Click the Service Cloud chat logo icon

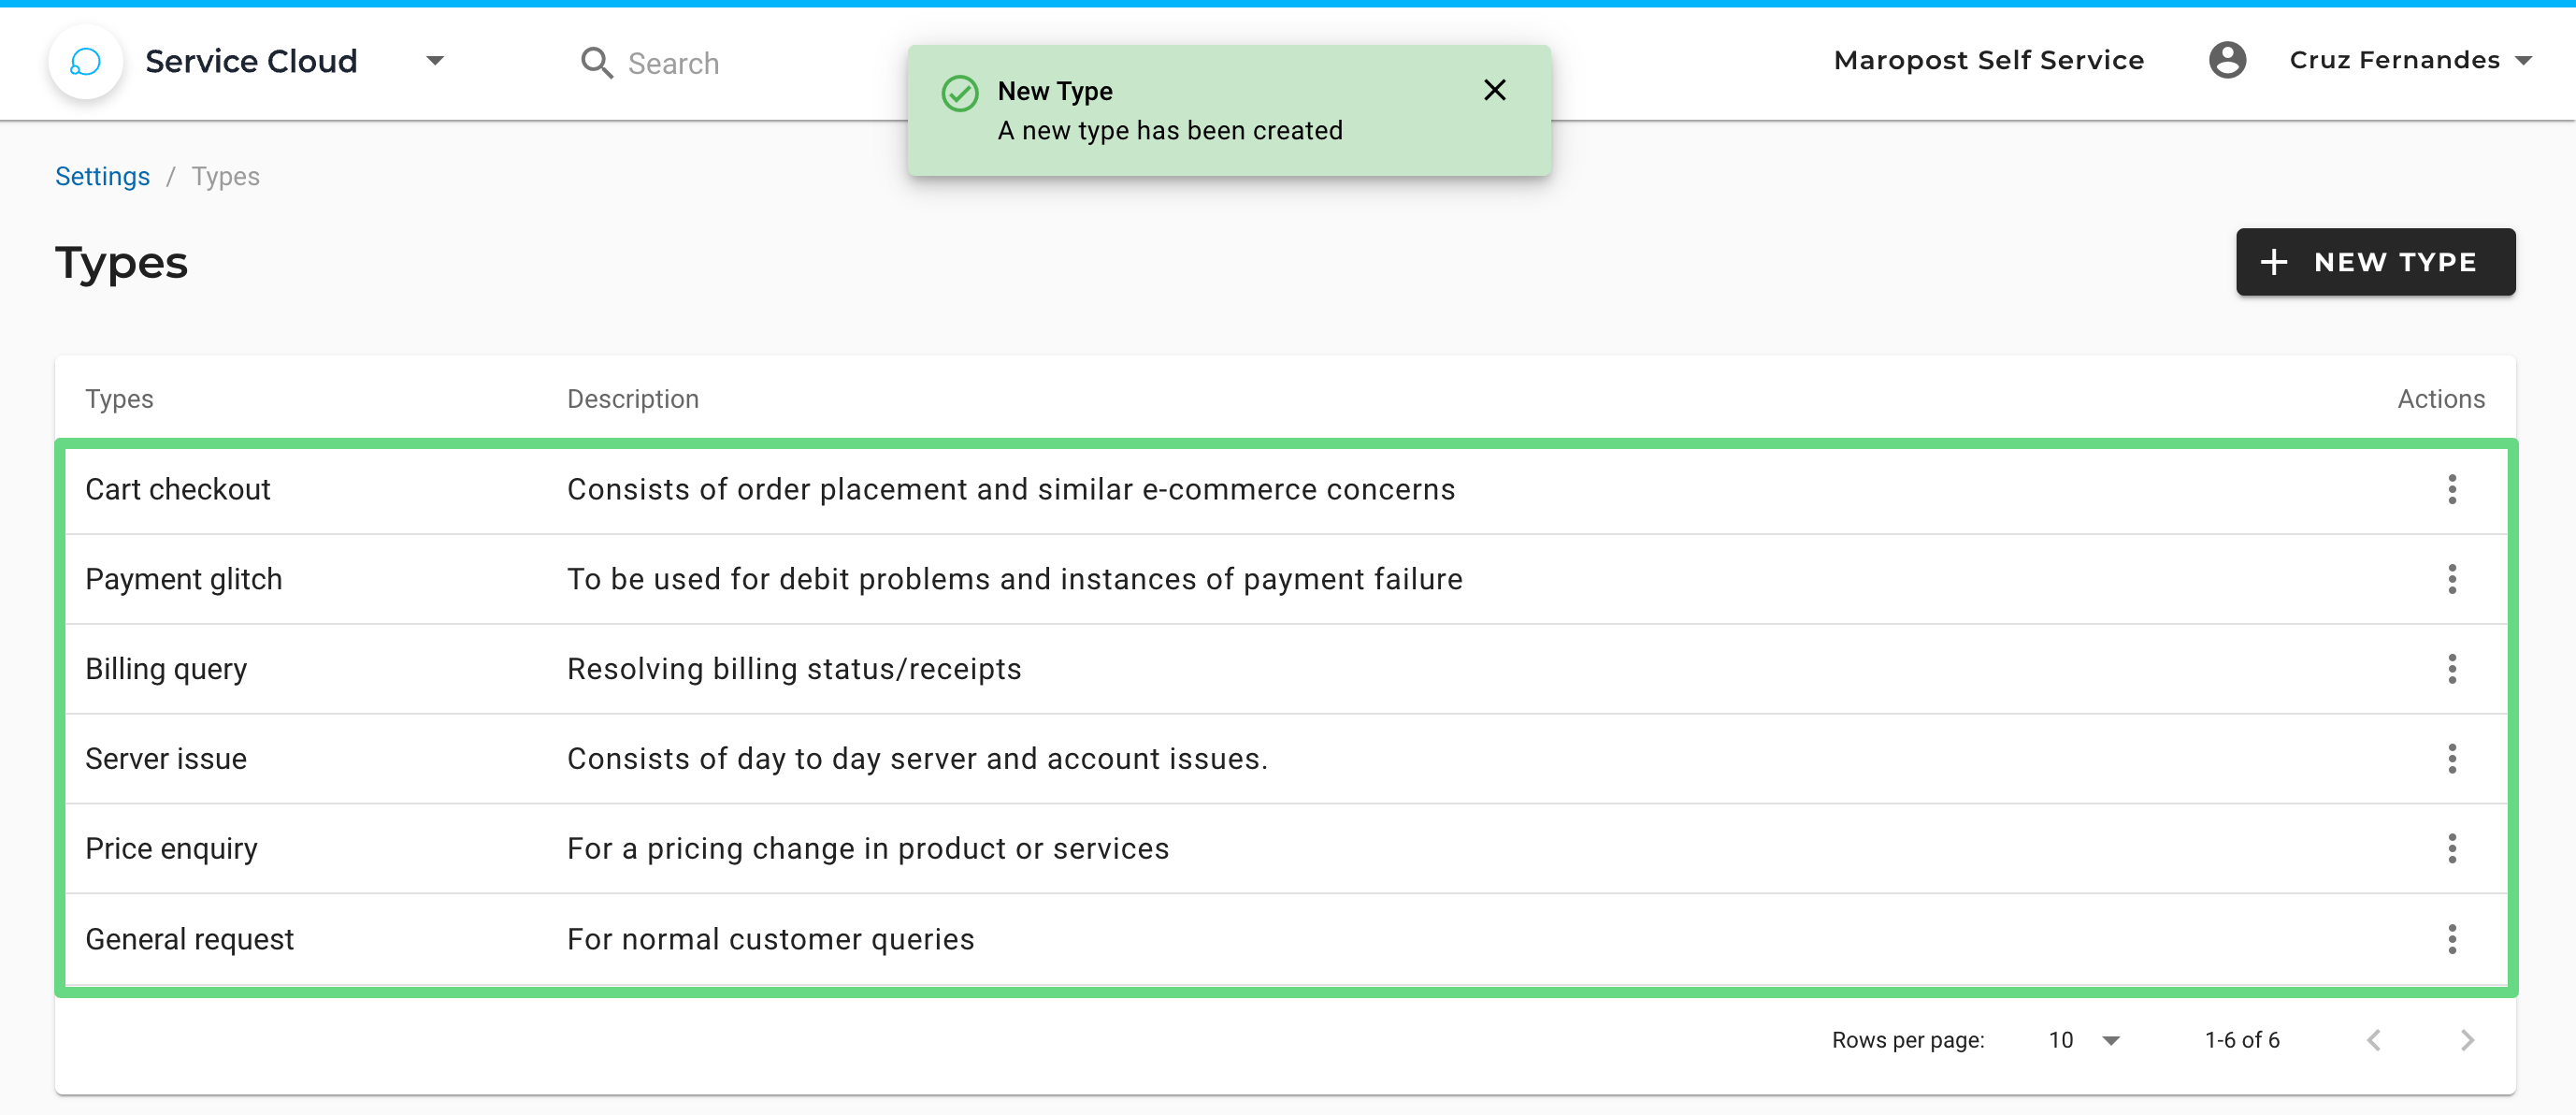tap(86, 61)
